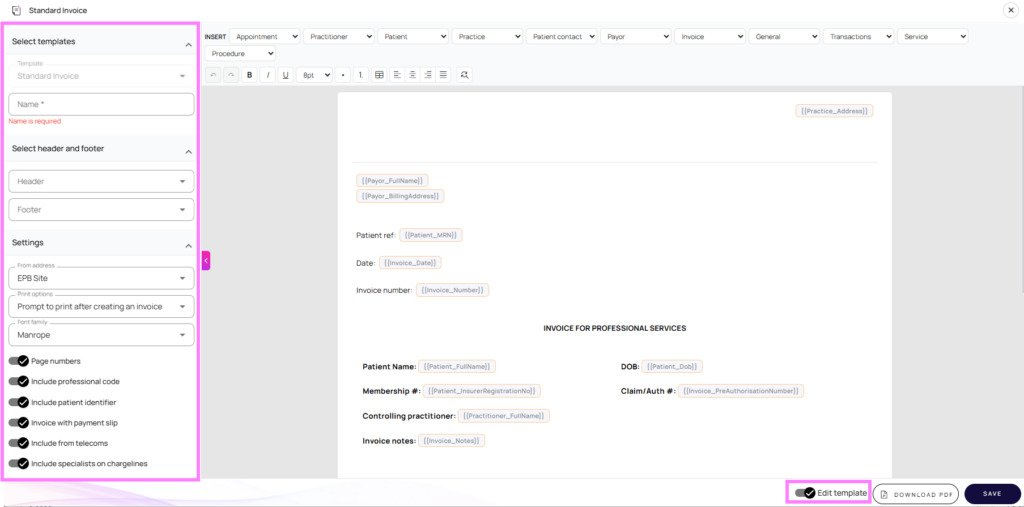Toggle Include professional code switch
The width and height of the screenshot is (1024, 507).
point(19,381)
